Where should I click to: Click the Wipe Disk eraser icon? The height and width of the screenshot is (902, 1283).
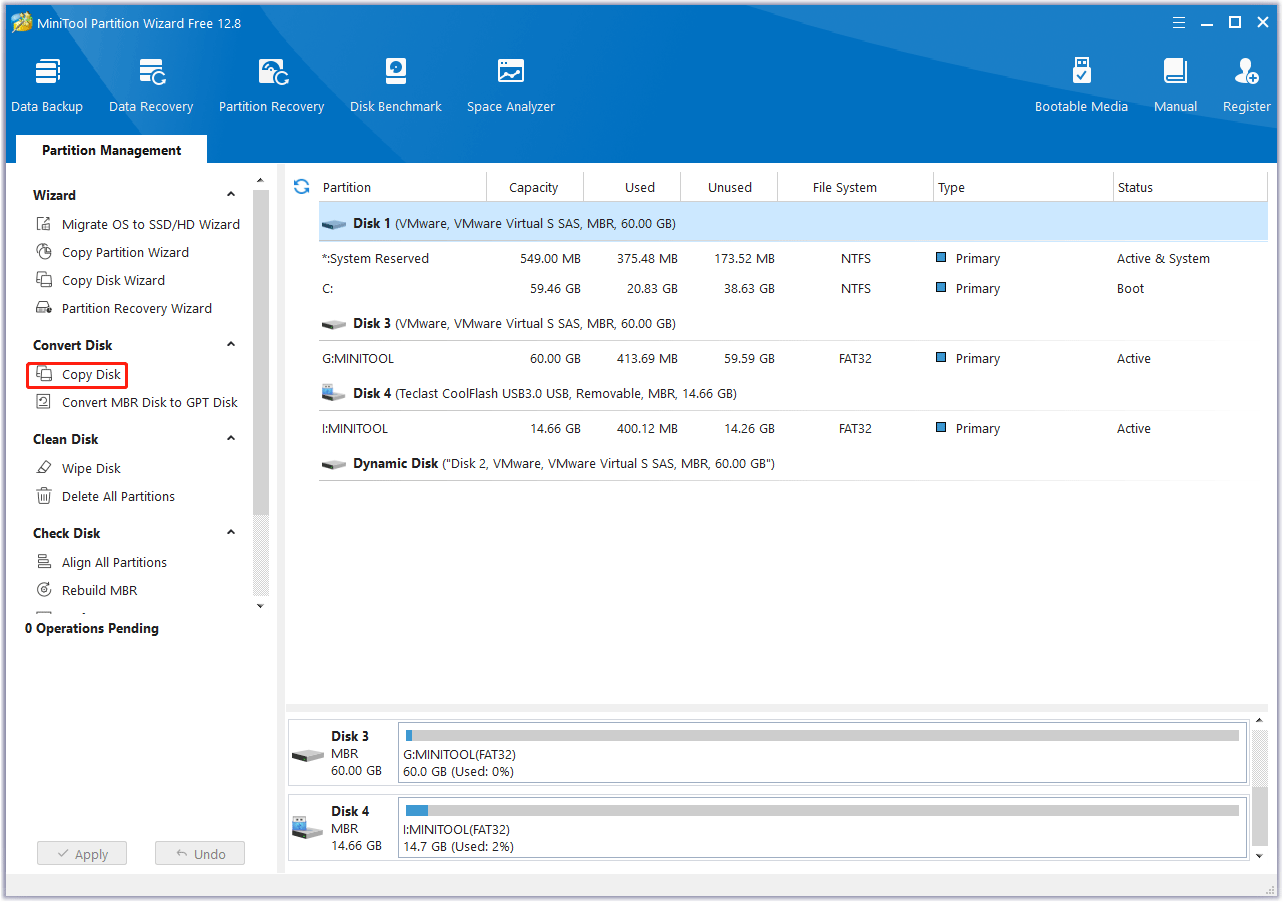point(44,468)
